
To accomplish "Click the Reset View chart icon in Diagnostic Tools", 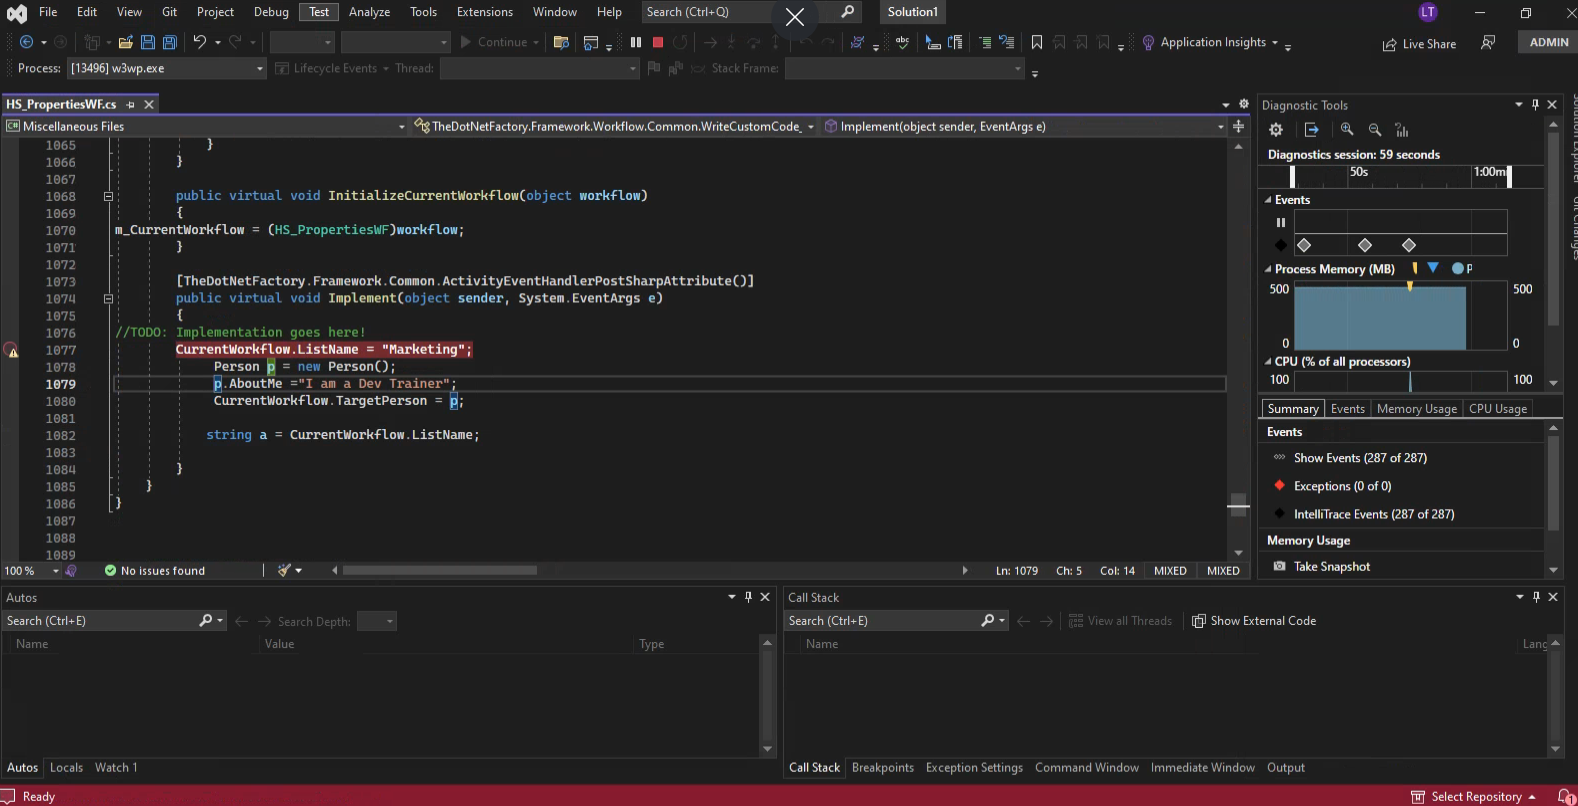I will (1402, 130).
